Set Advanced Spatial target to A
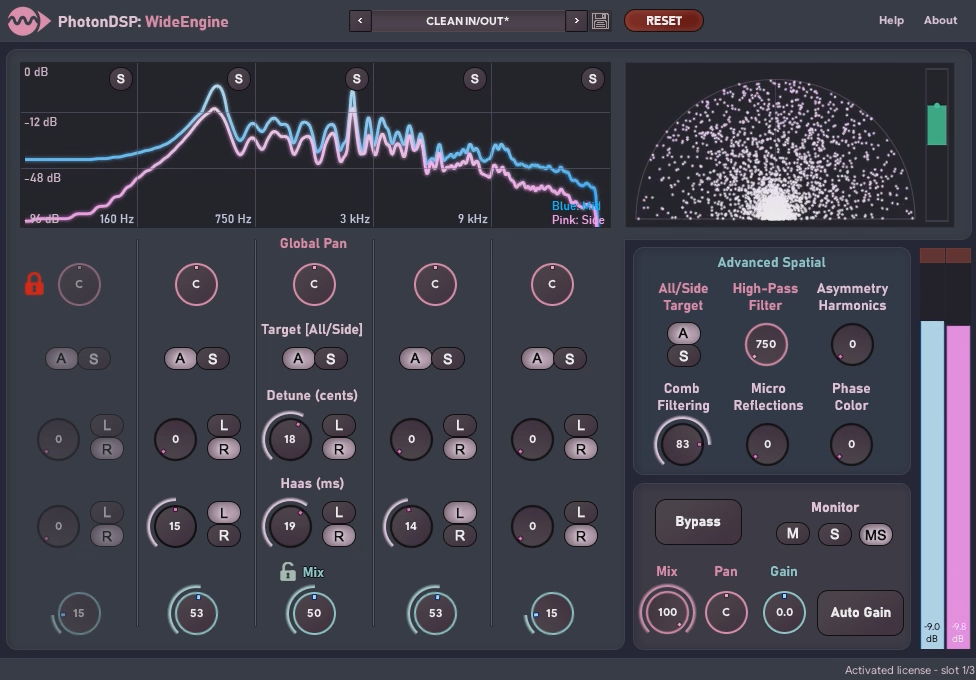The image size is (976, 680). click(x=683, y=334)
